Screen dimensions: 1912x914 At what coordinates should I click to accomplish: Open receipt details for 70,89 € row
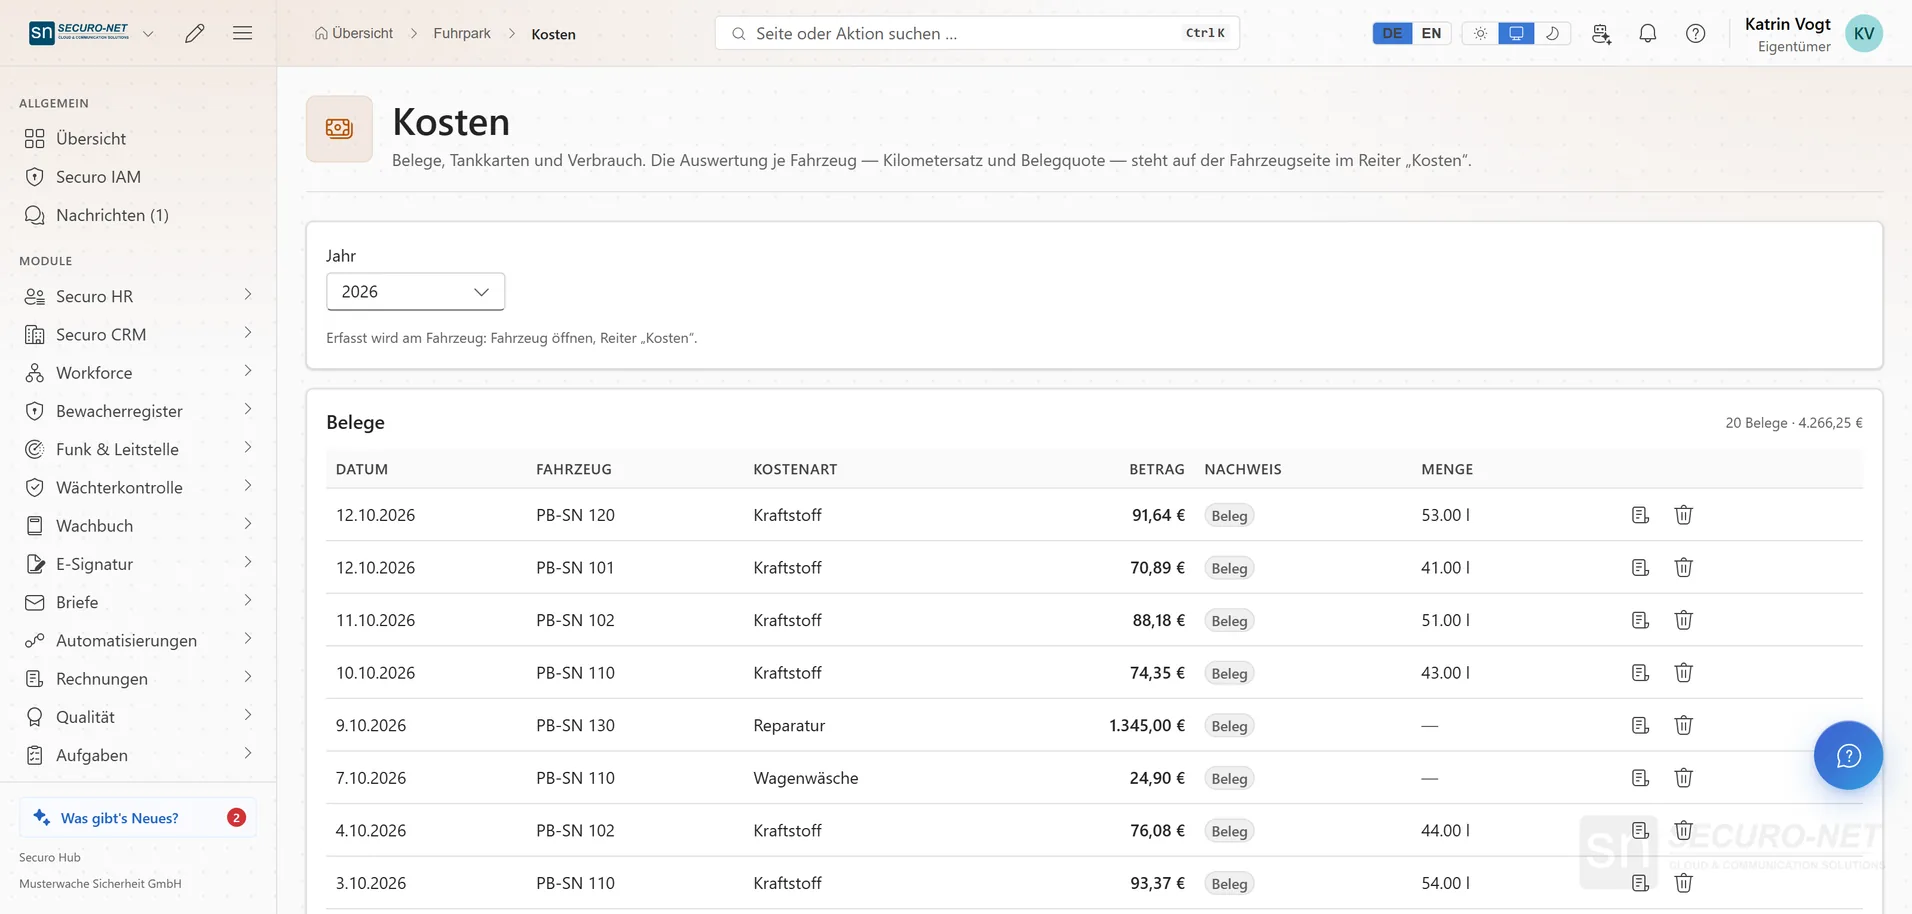1640,568
